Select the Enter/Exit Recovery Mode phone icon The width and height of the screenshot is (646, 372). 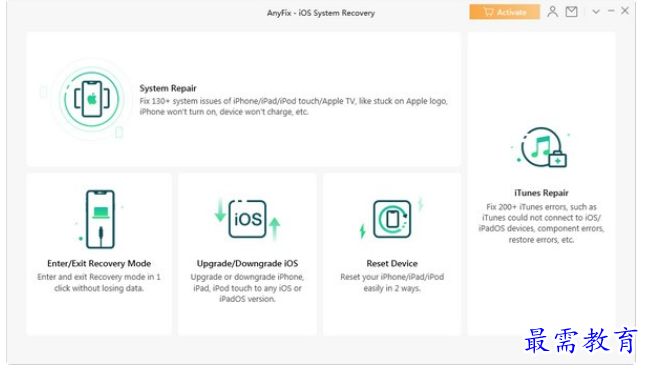pyautogui.click(x=100, y=219)
